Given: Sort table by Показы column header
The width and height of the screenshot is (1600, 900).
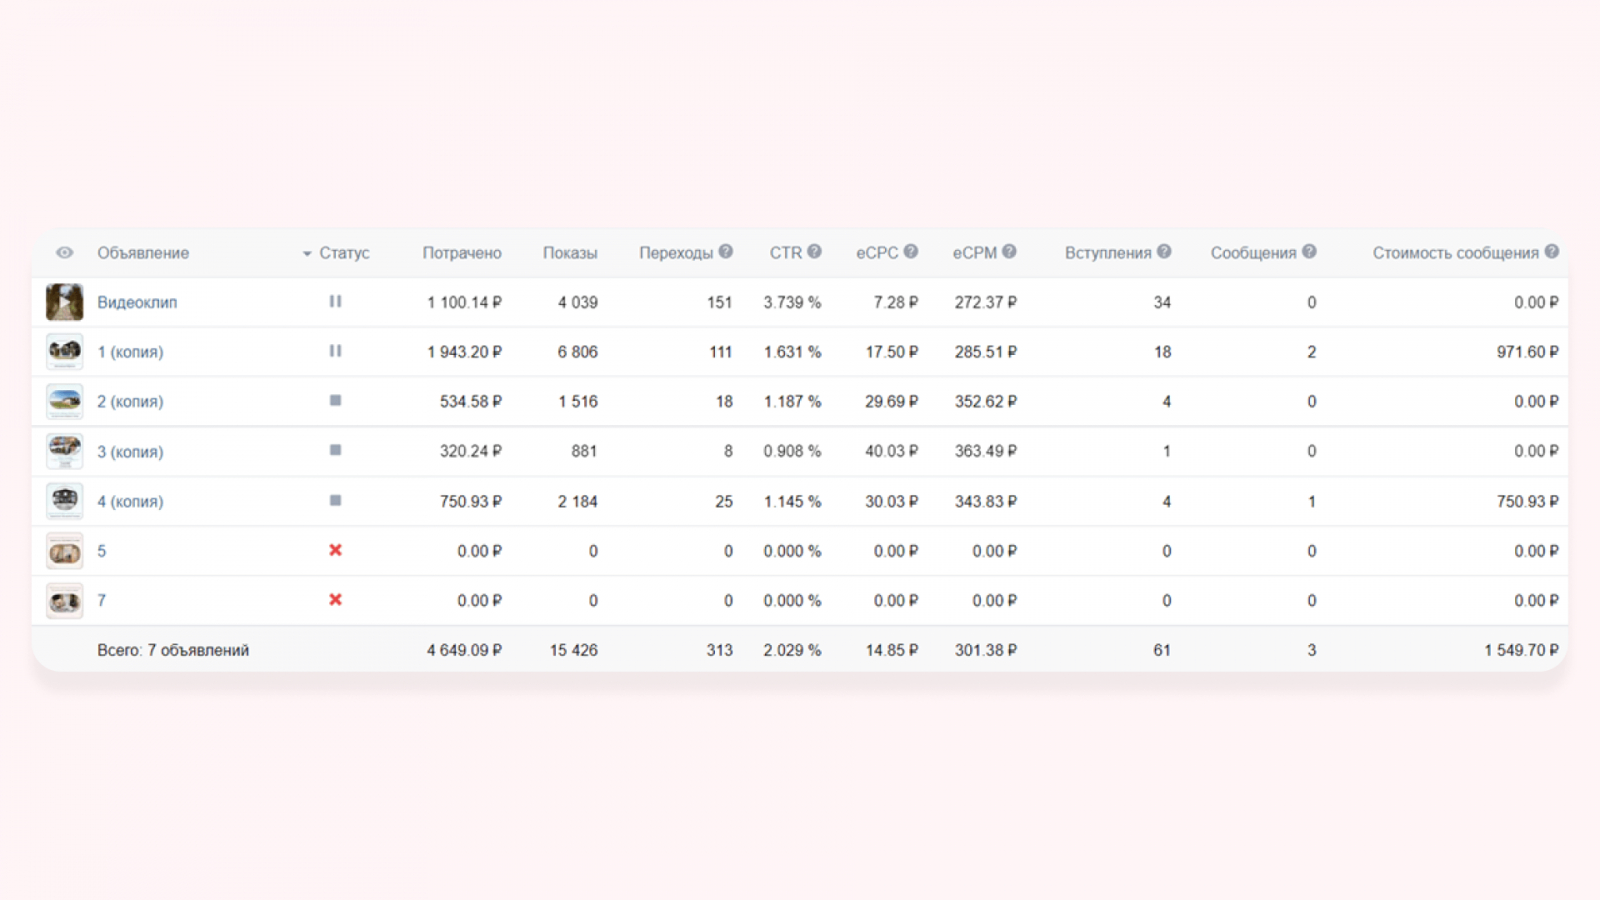Looking at the screenshot, I should [x=570, y=253].
